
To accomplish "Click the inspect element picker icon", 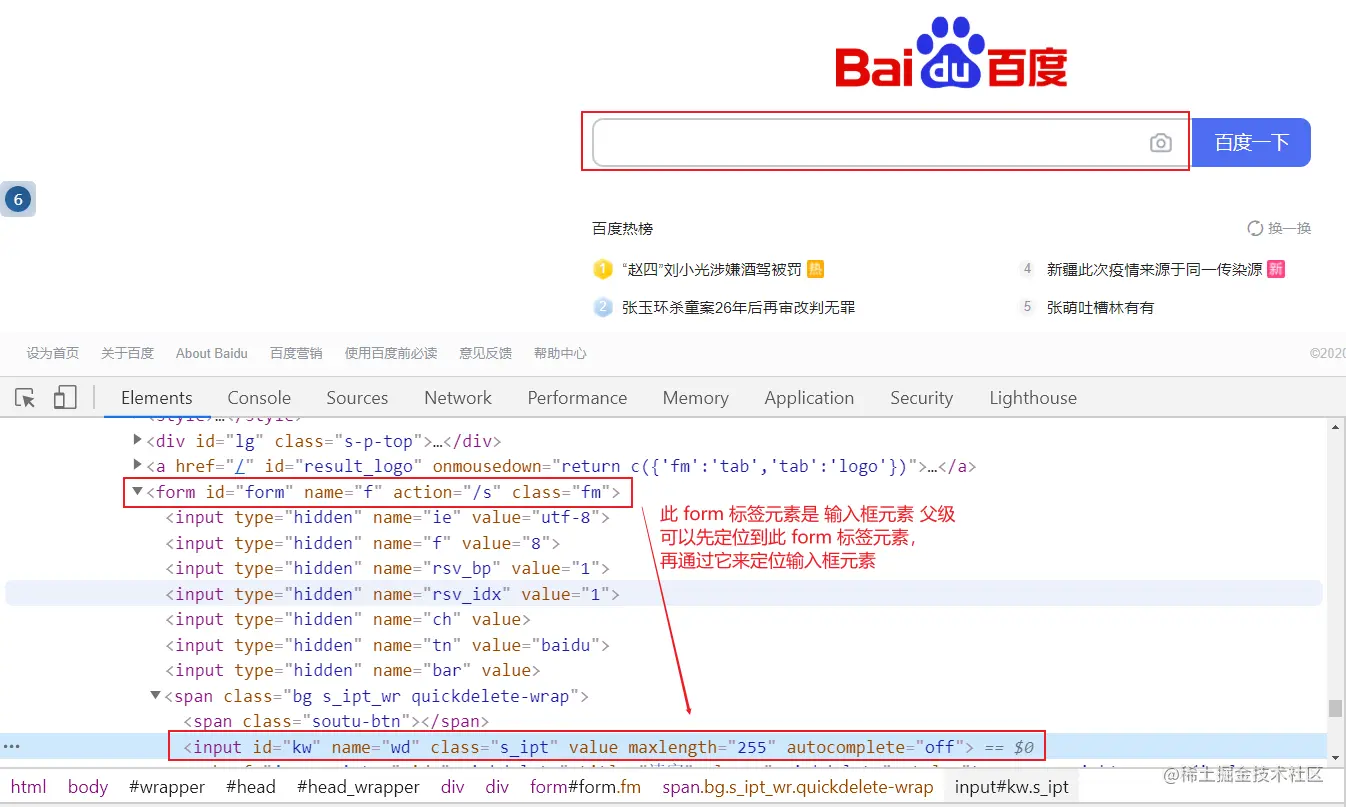I will coord(26,398).
